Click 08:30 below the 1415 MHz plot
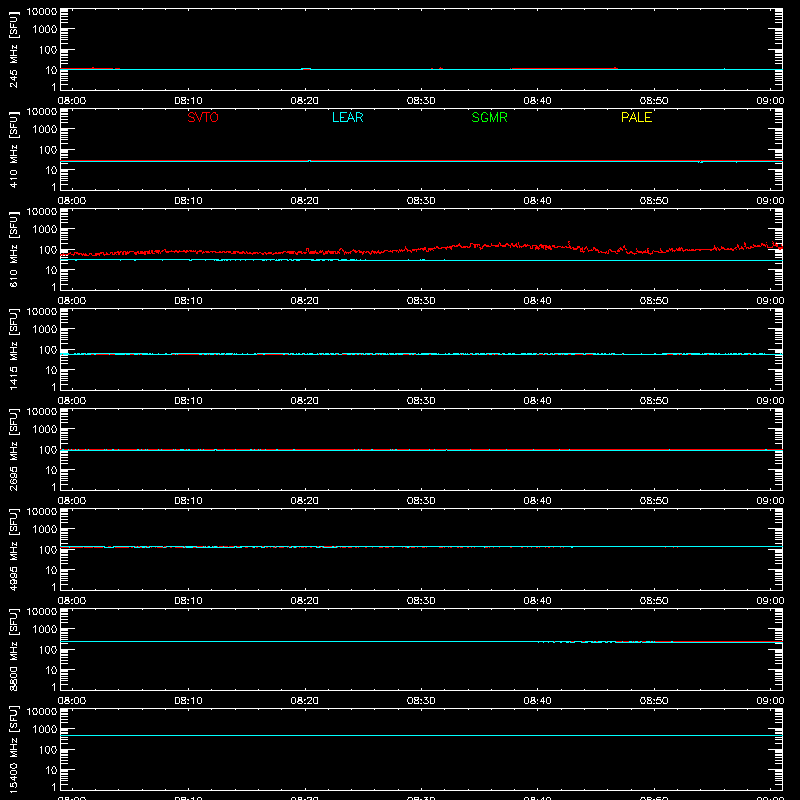The height and width of the screenshot is (800, 800). (421, 401)
